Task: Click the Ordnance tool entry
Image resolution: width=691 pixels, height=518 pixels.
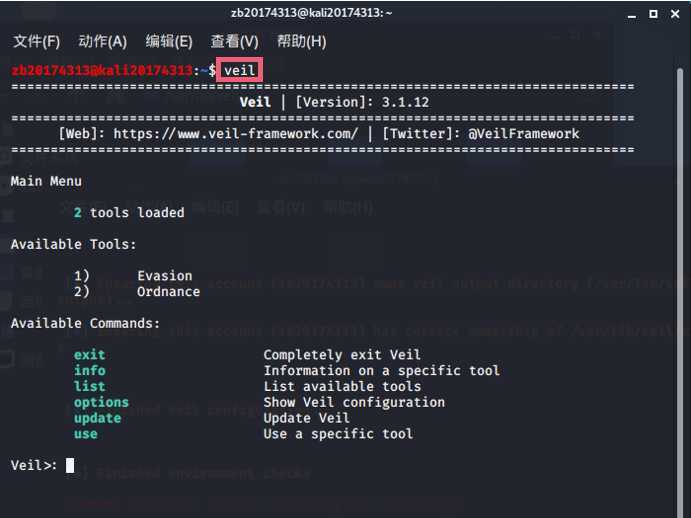Action: 168,291
